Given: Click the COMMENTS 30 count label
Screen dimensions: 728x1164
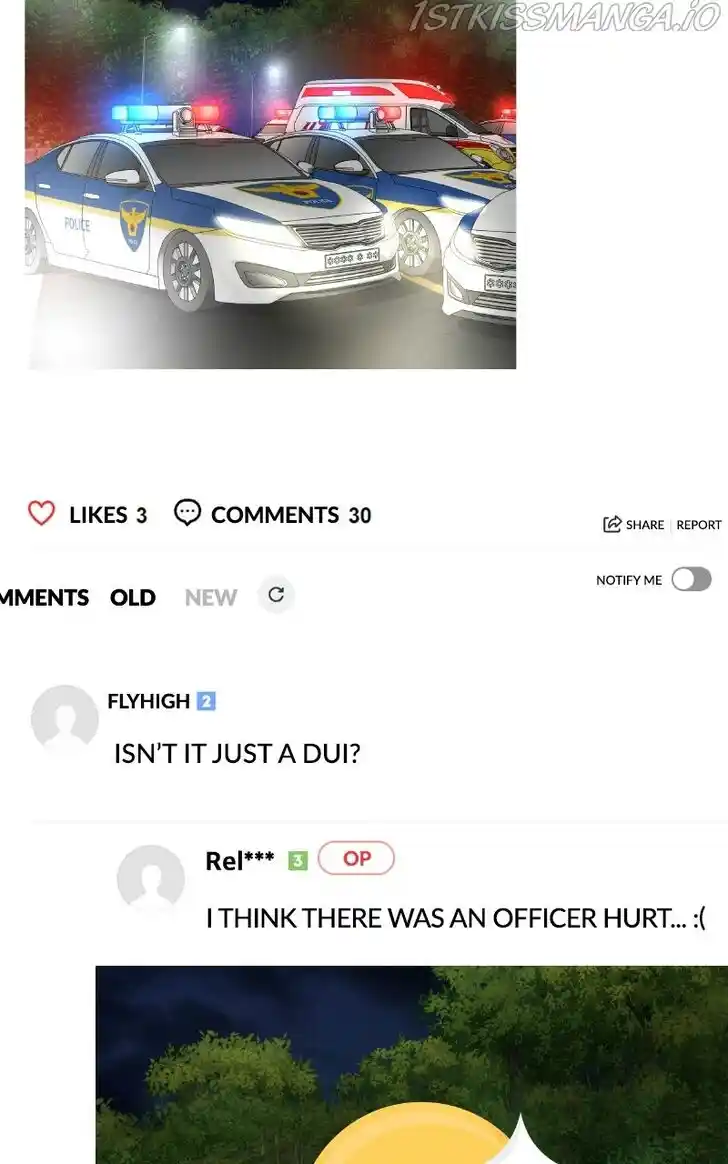Looking at the screenshot, I should point(291,514).
